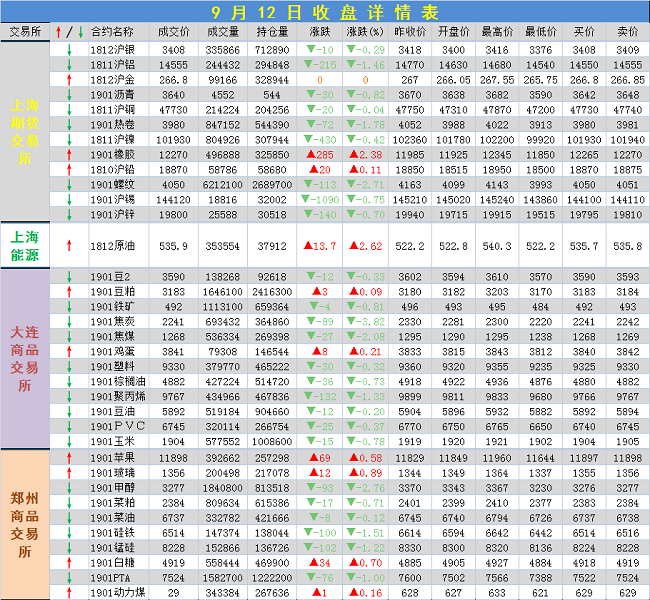Click red triangle in 1901玻璃 涨跌(%) cell
Viewport: 650px width, 600px height.
click(x=354, y=472)
